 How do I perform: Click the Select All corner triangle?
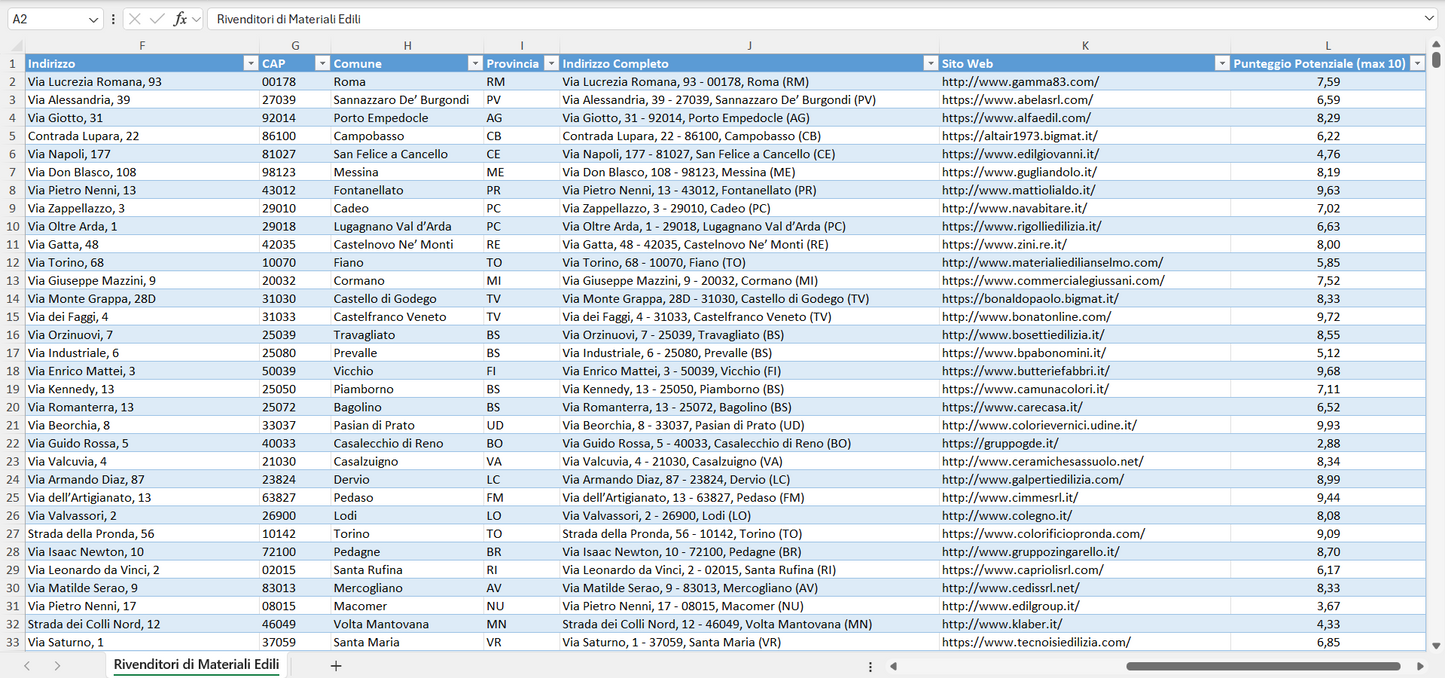pos(16,46)
